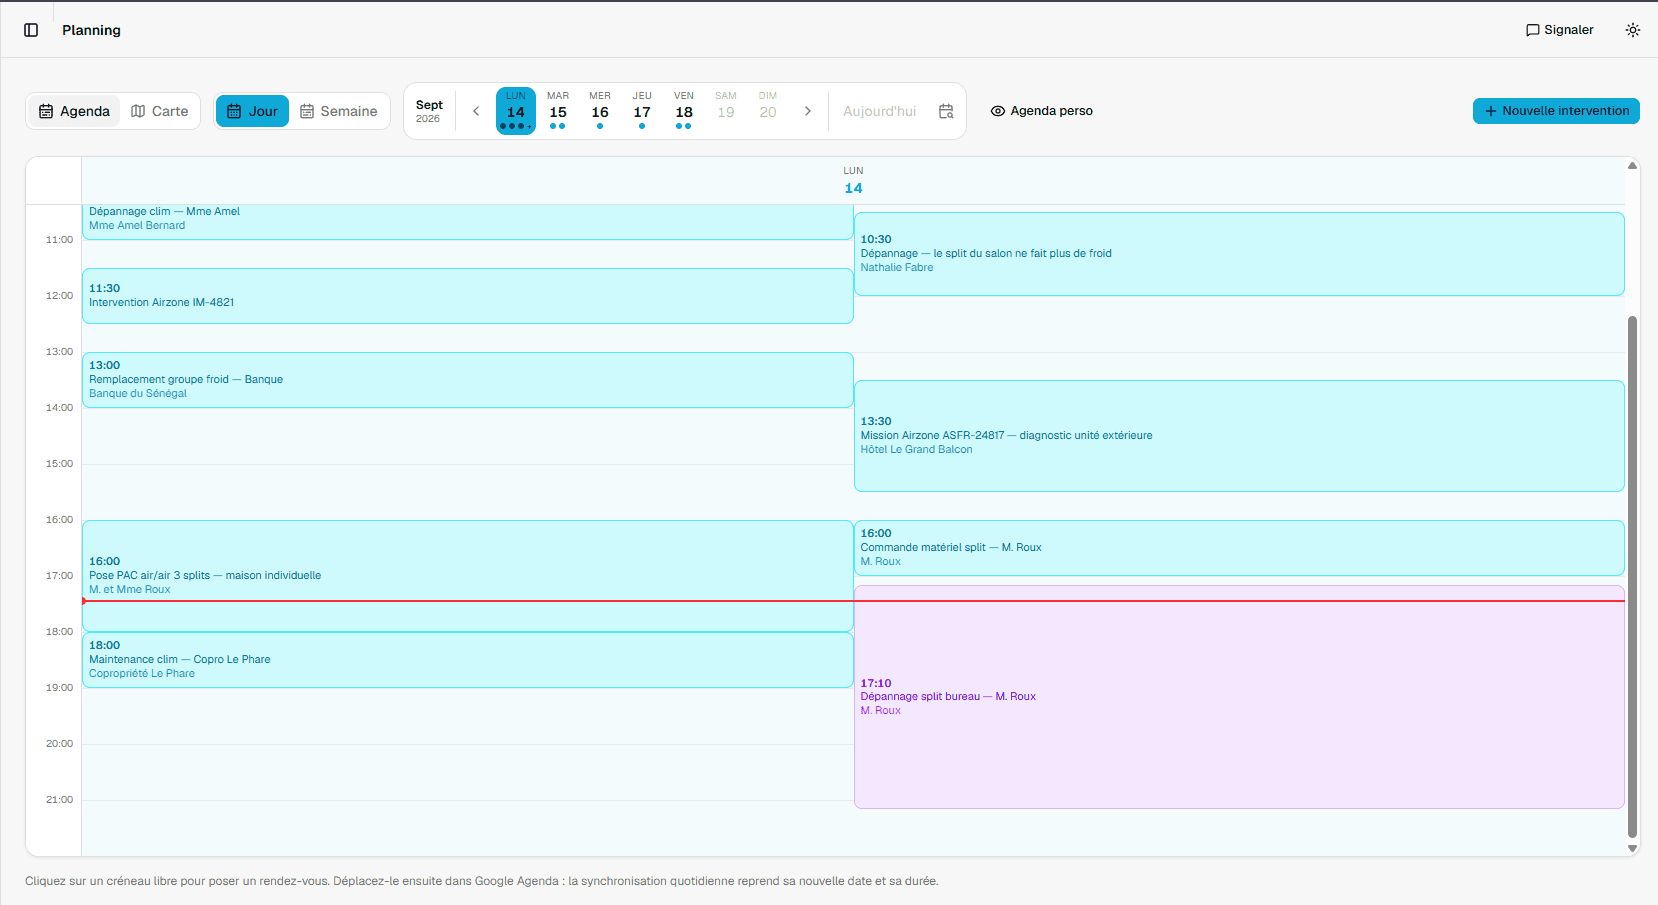1658x905 pixels.
Task: Toggle Agenda perso visibility
Action: (x=1042, y=111)
